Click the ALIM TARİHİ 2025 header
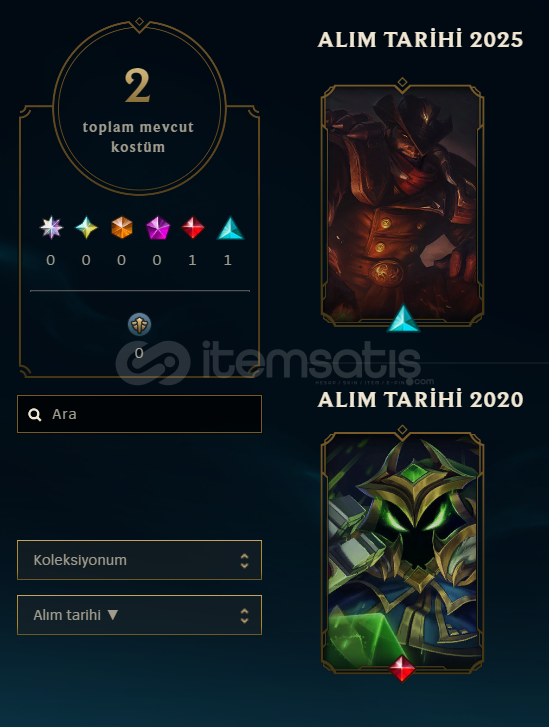The width and height of the screenshot is (549, 727). [x=420, y=39]
